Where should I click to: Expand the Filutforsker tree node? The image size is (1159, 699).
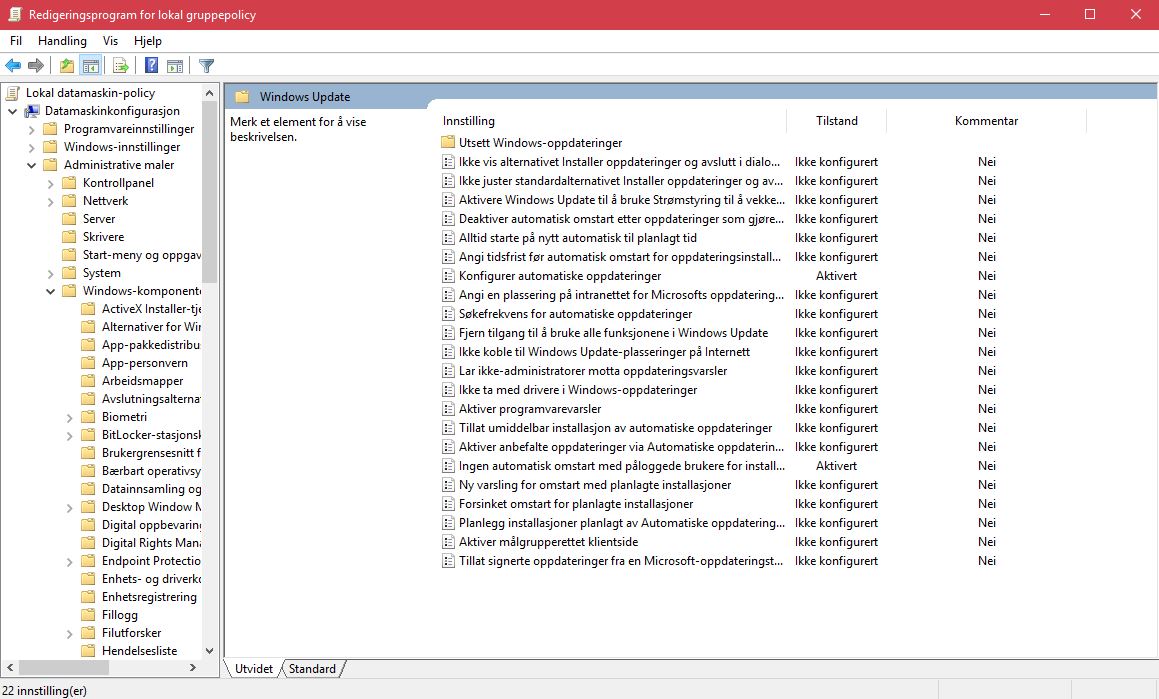tap(69, 633)
